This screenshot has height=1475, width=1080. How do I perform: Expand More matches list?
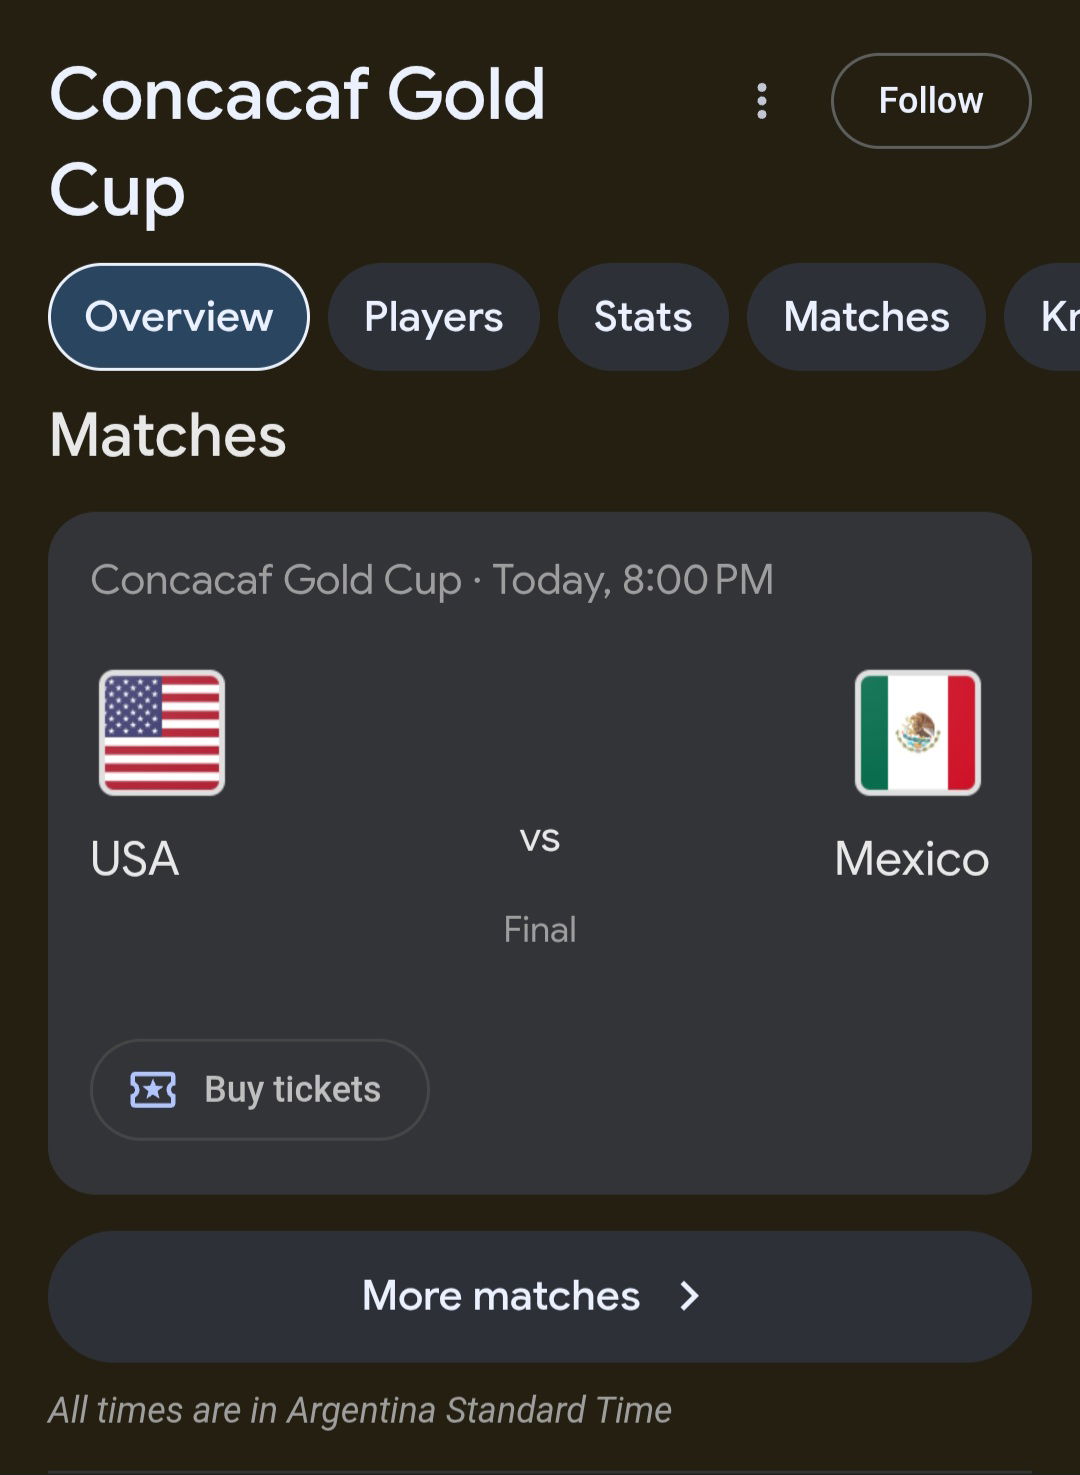540,1296
